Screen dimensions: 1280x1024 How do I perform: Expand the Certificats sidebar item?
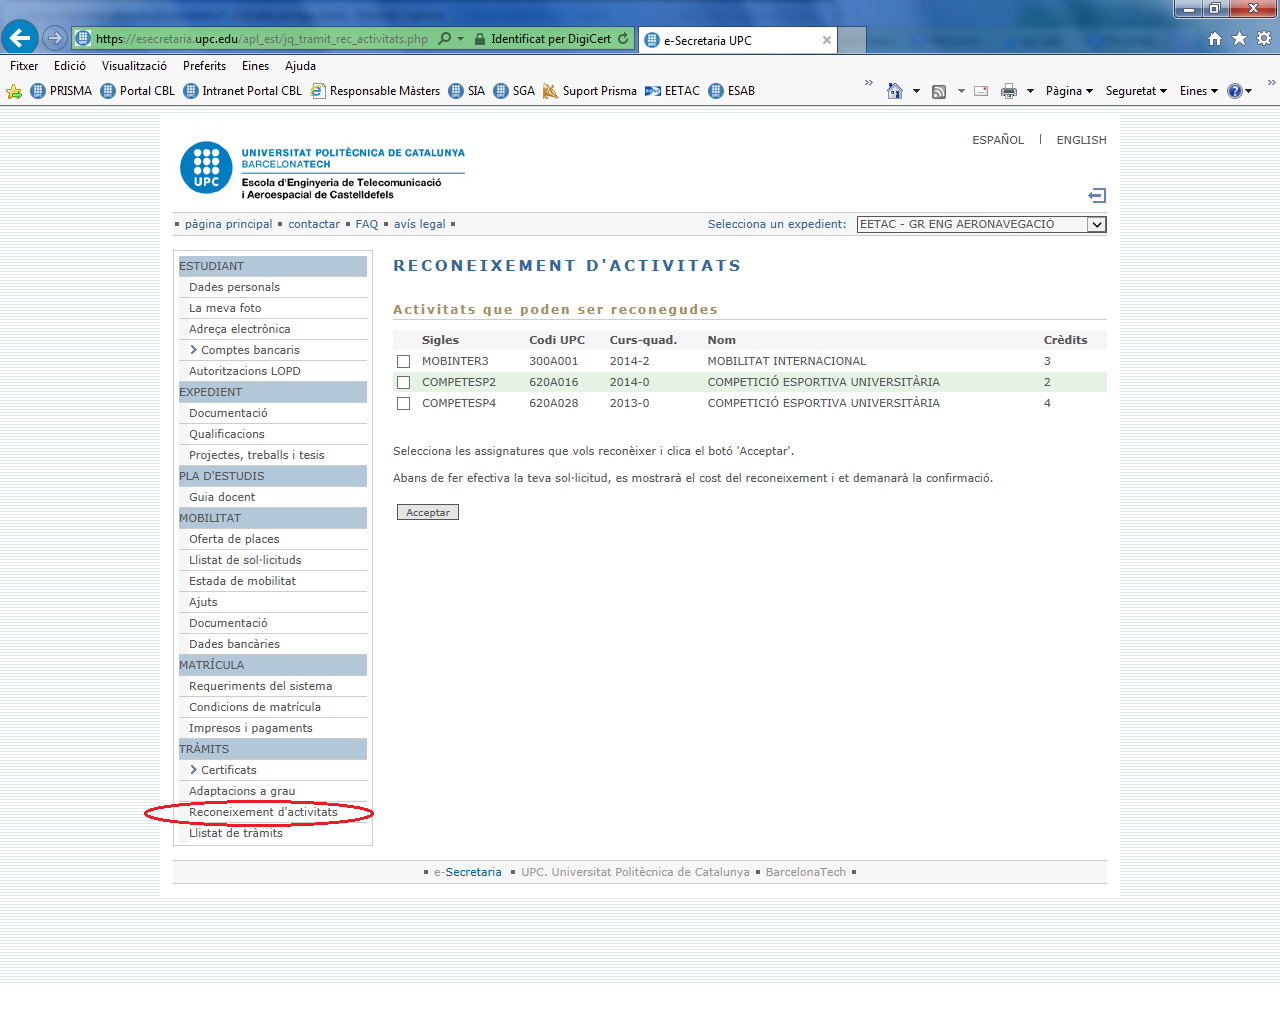223,770
